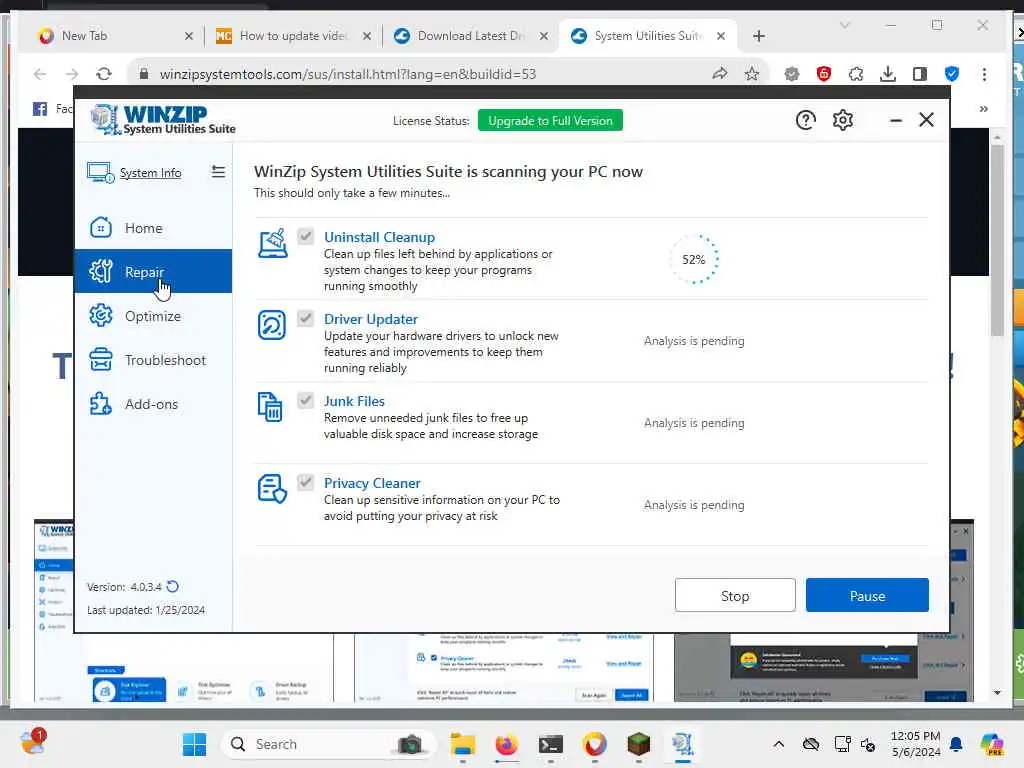
Task: Open the Privacy Cleaner link
Action: pyautogui.click(x=372, y=483)
